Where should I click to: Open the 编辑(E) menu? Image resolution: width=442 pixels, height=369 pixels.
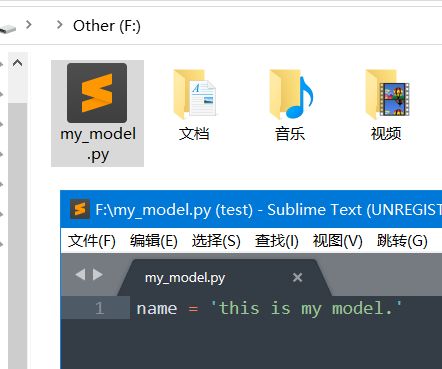154,241
